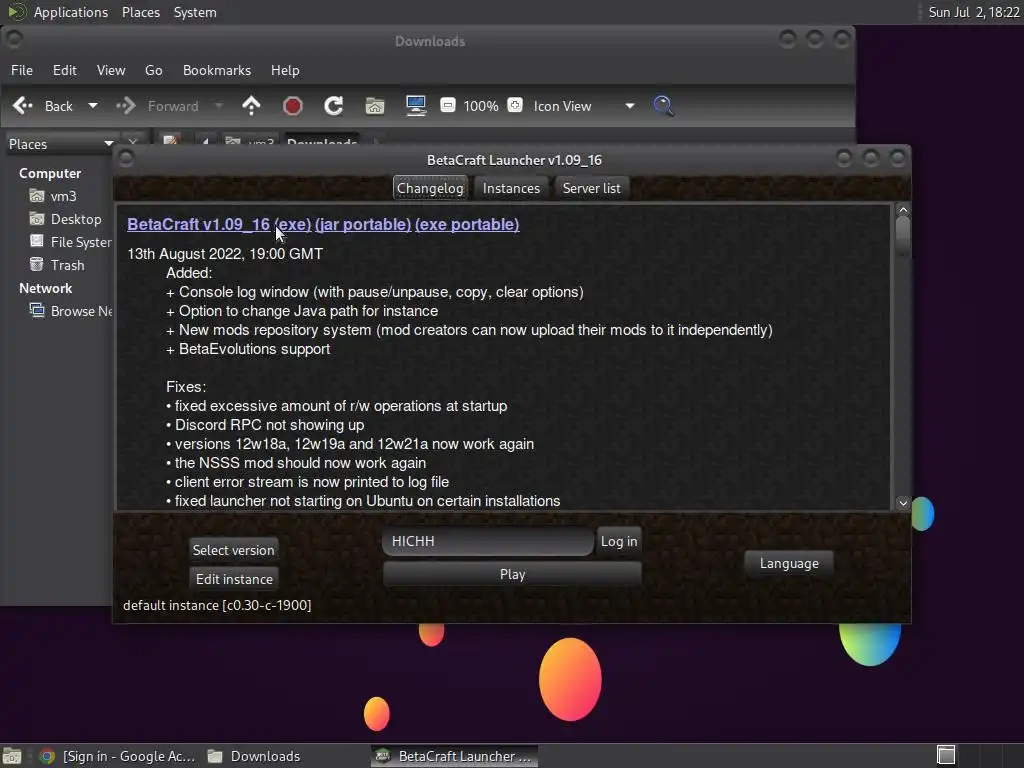Click the workspace switcher icon in taskbar
This screenshot has width=1024, height=768.
tap(946, 756)
